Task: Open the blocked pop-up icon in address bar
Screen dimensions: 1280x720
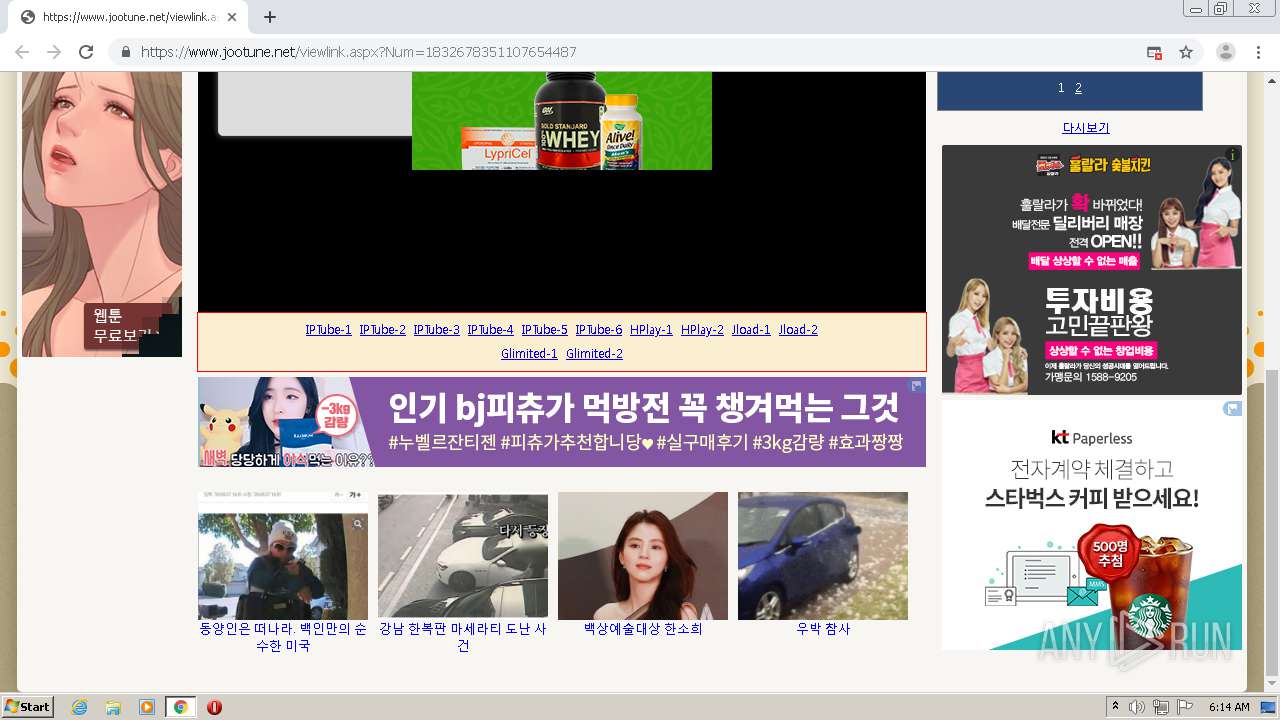Action: tap(1154, 52)
